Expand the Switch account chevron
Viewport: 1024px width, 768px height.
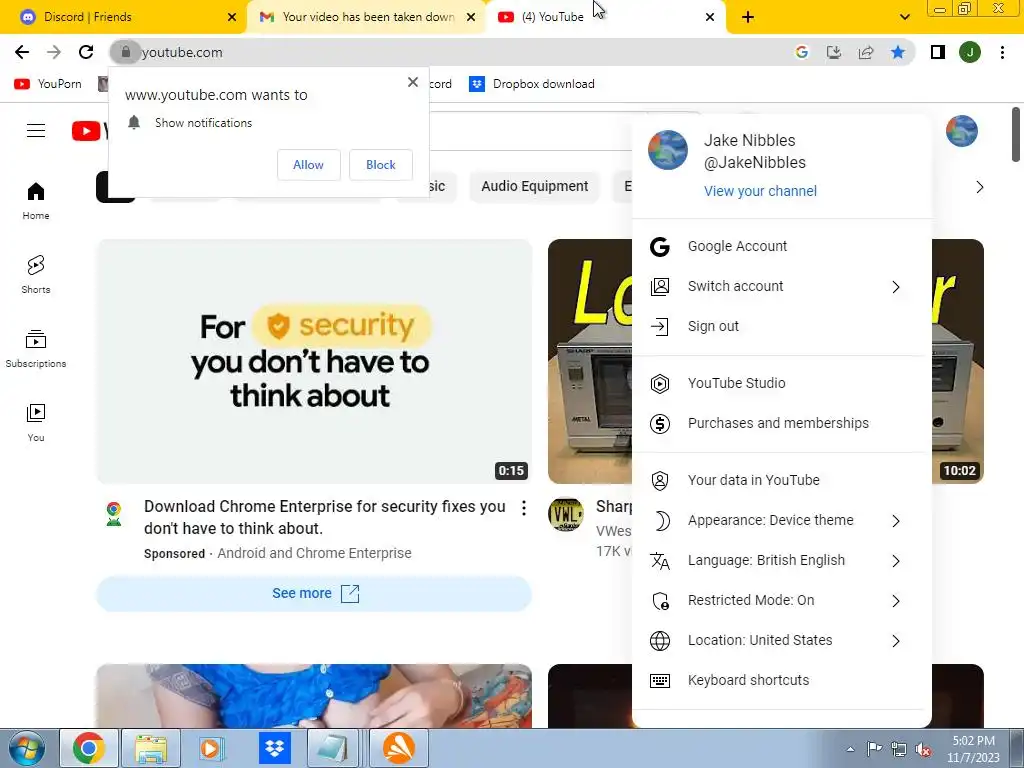pos(896,287)
